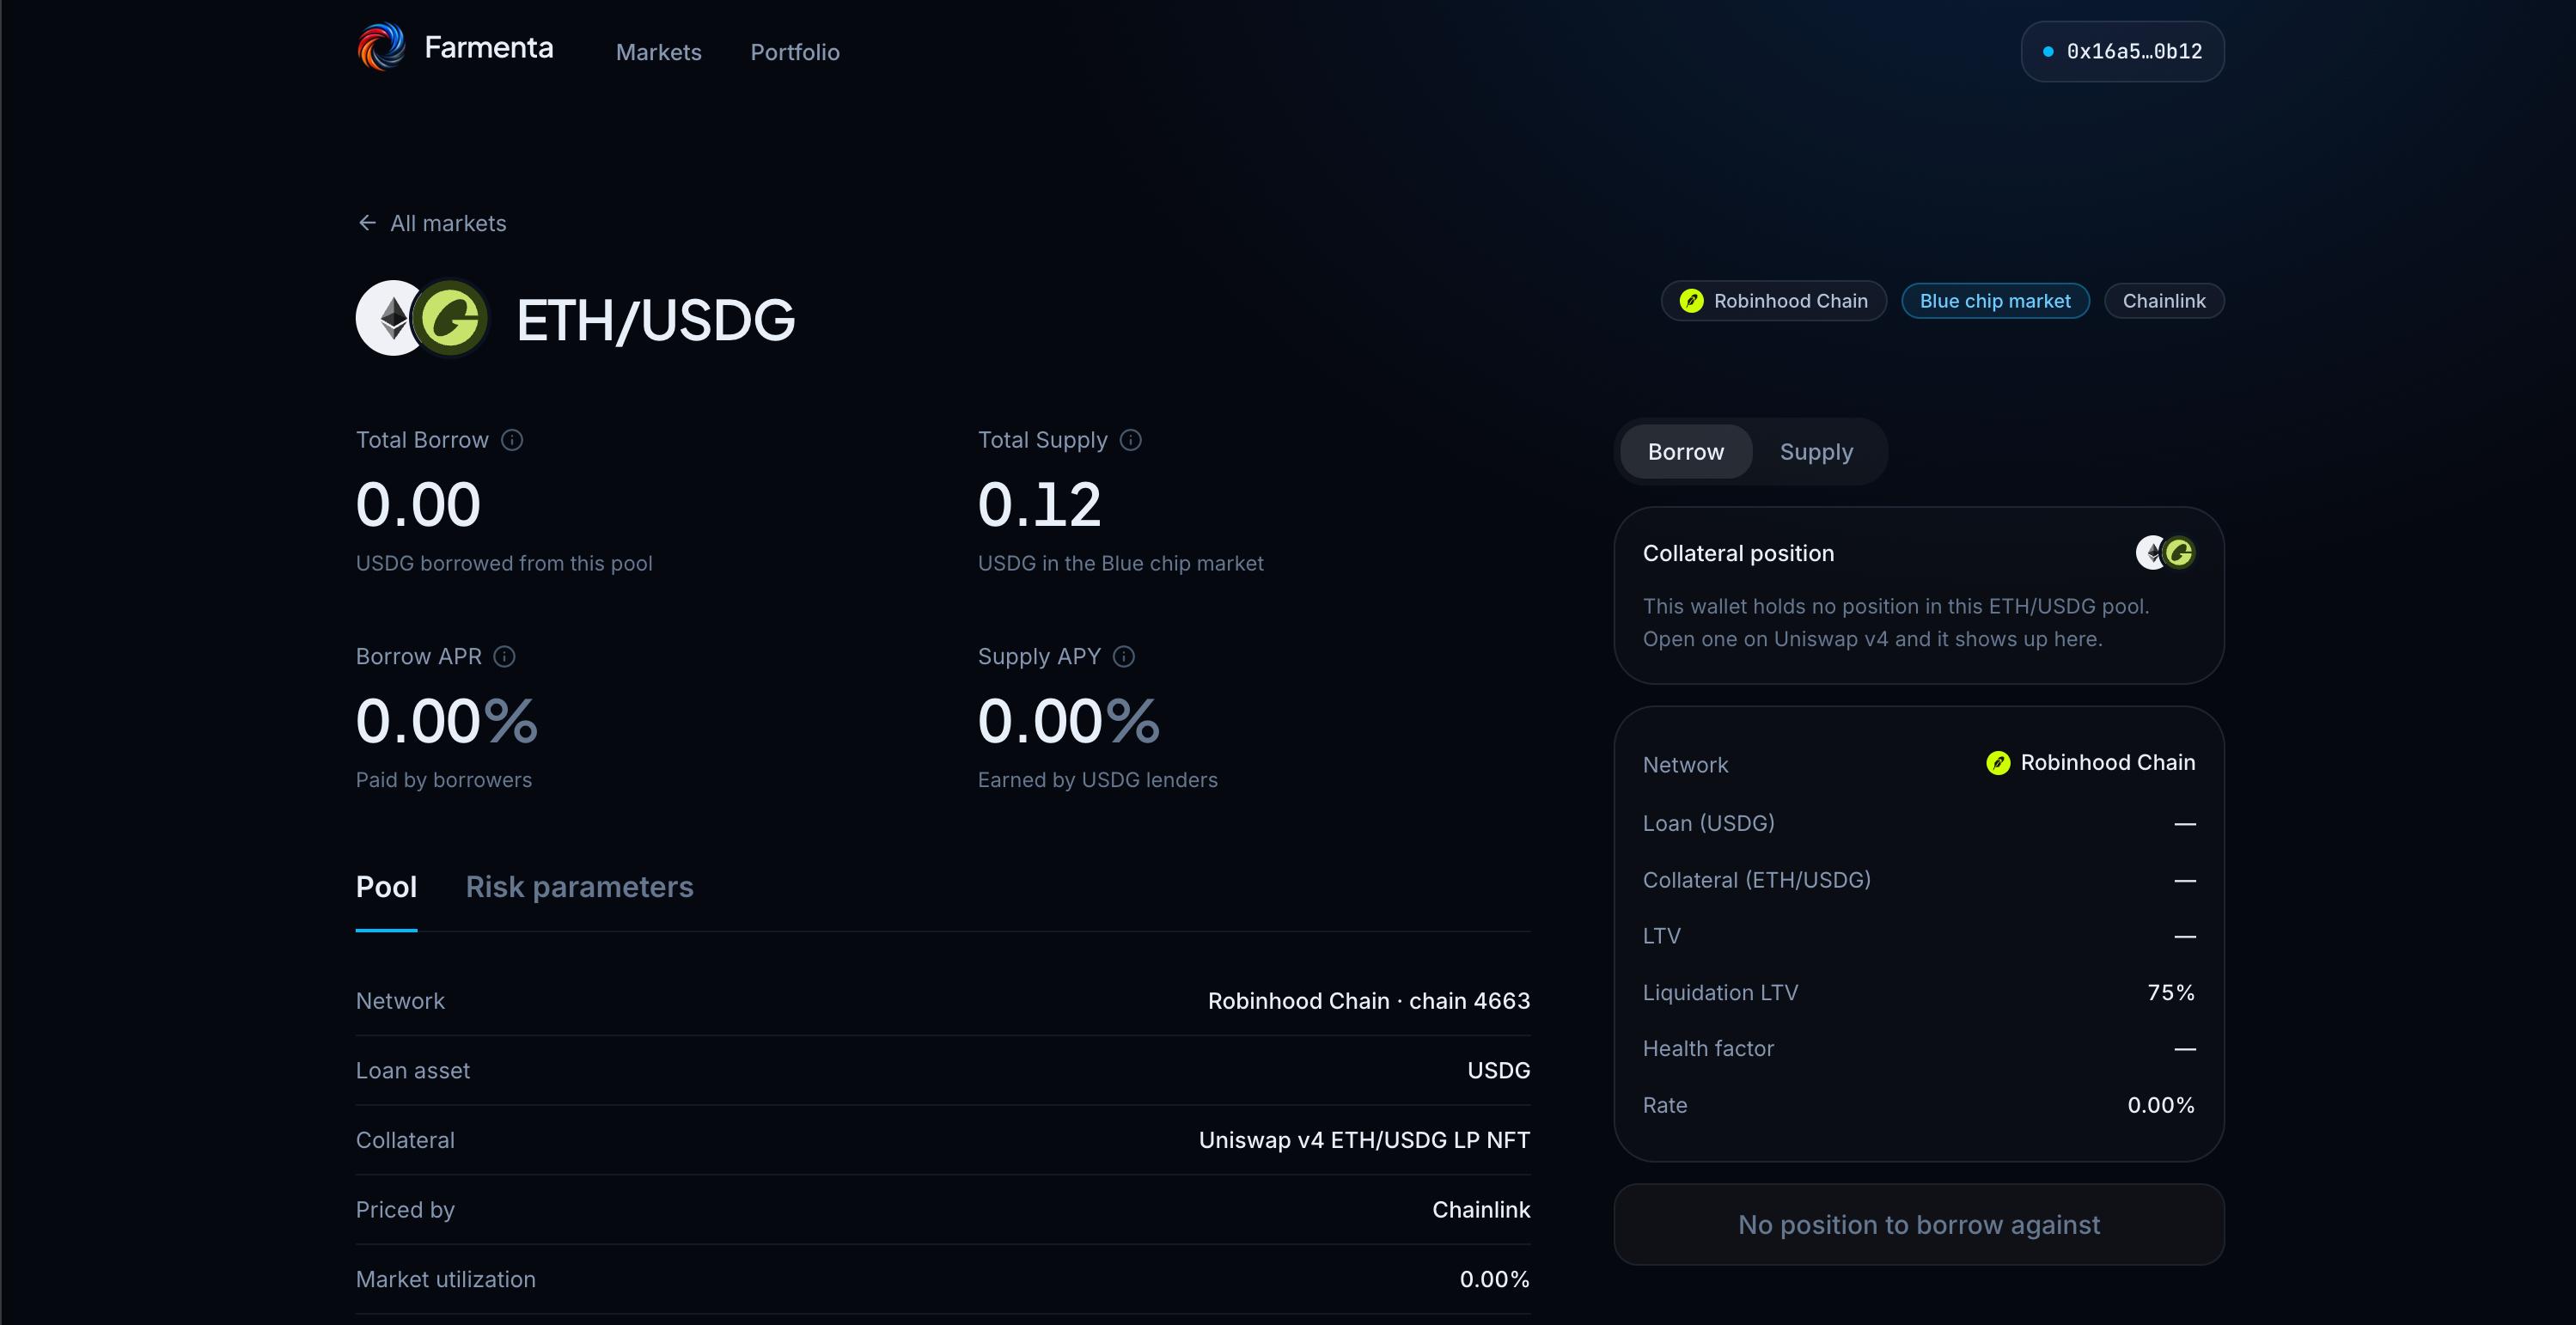Click the Blue chip market tag

pos(1995,301)
